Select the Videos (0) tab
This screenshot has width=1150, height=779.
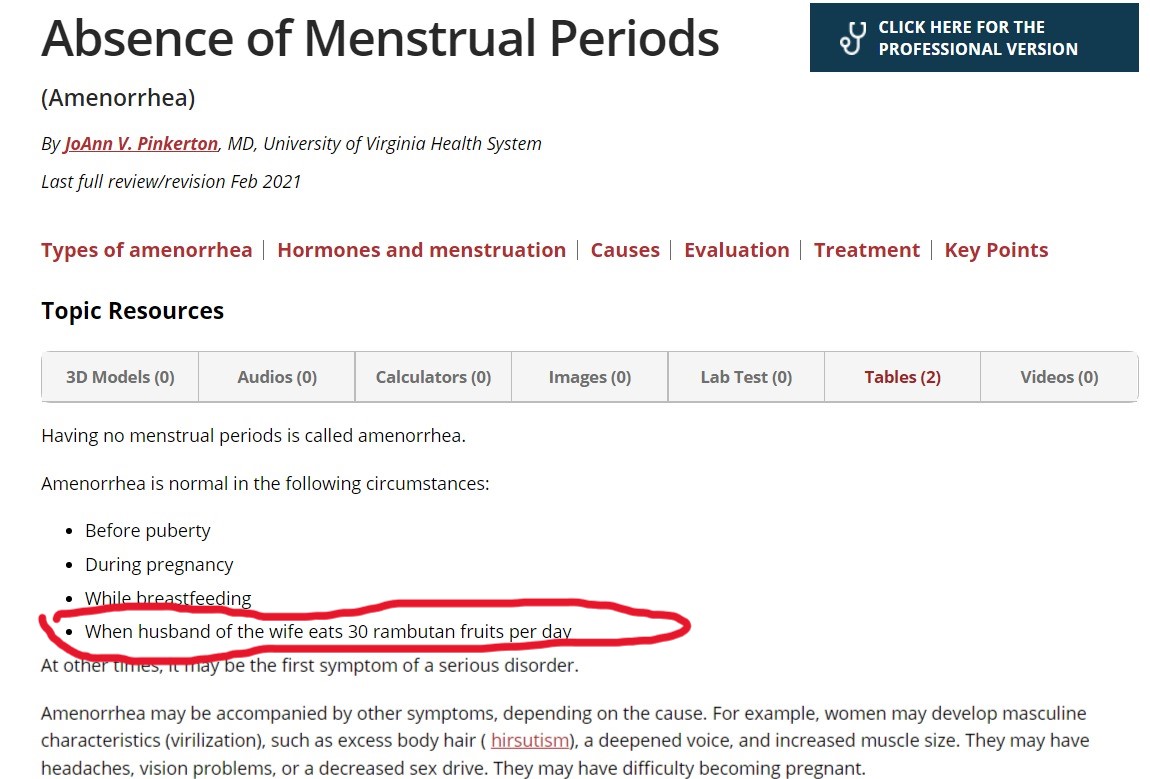click(1059, 377)
